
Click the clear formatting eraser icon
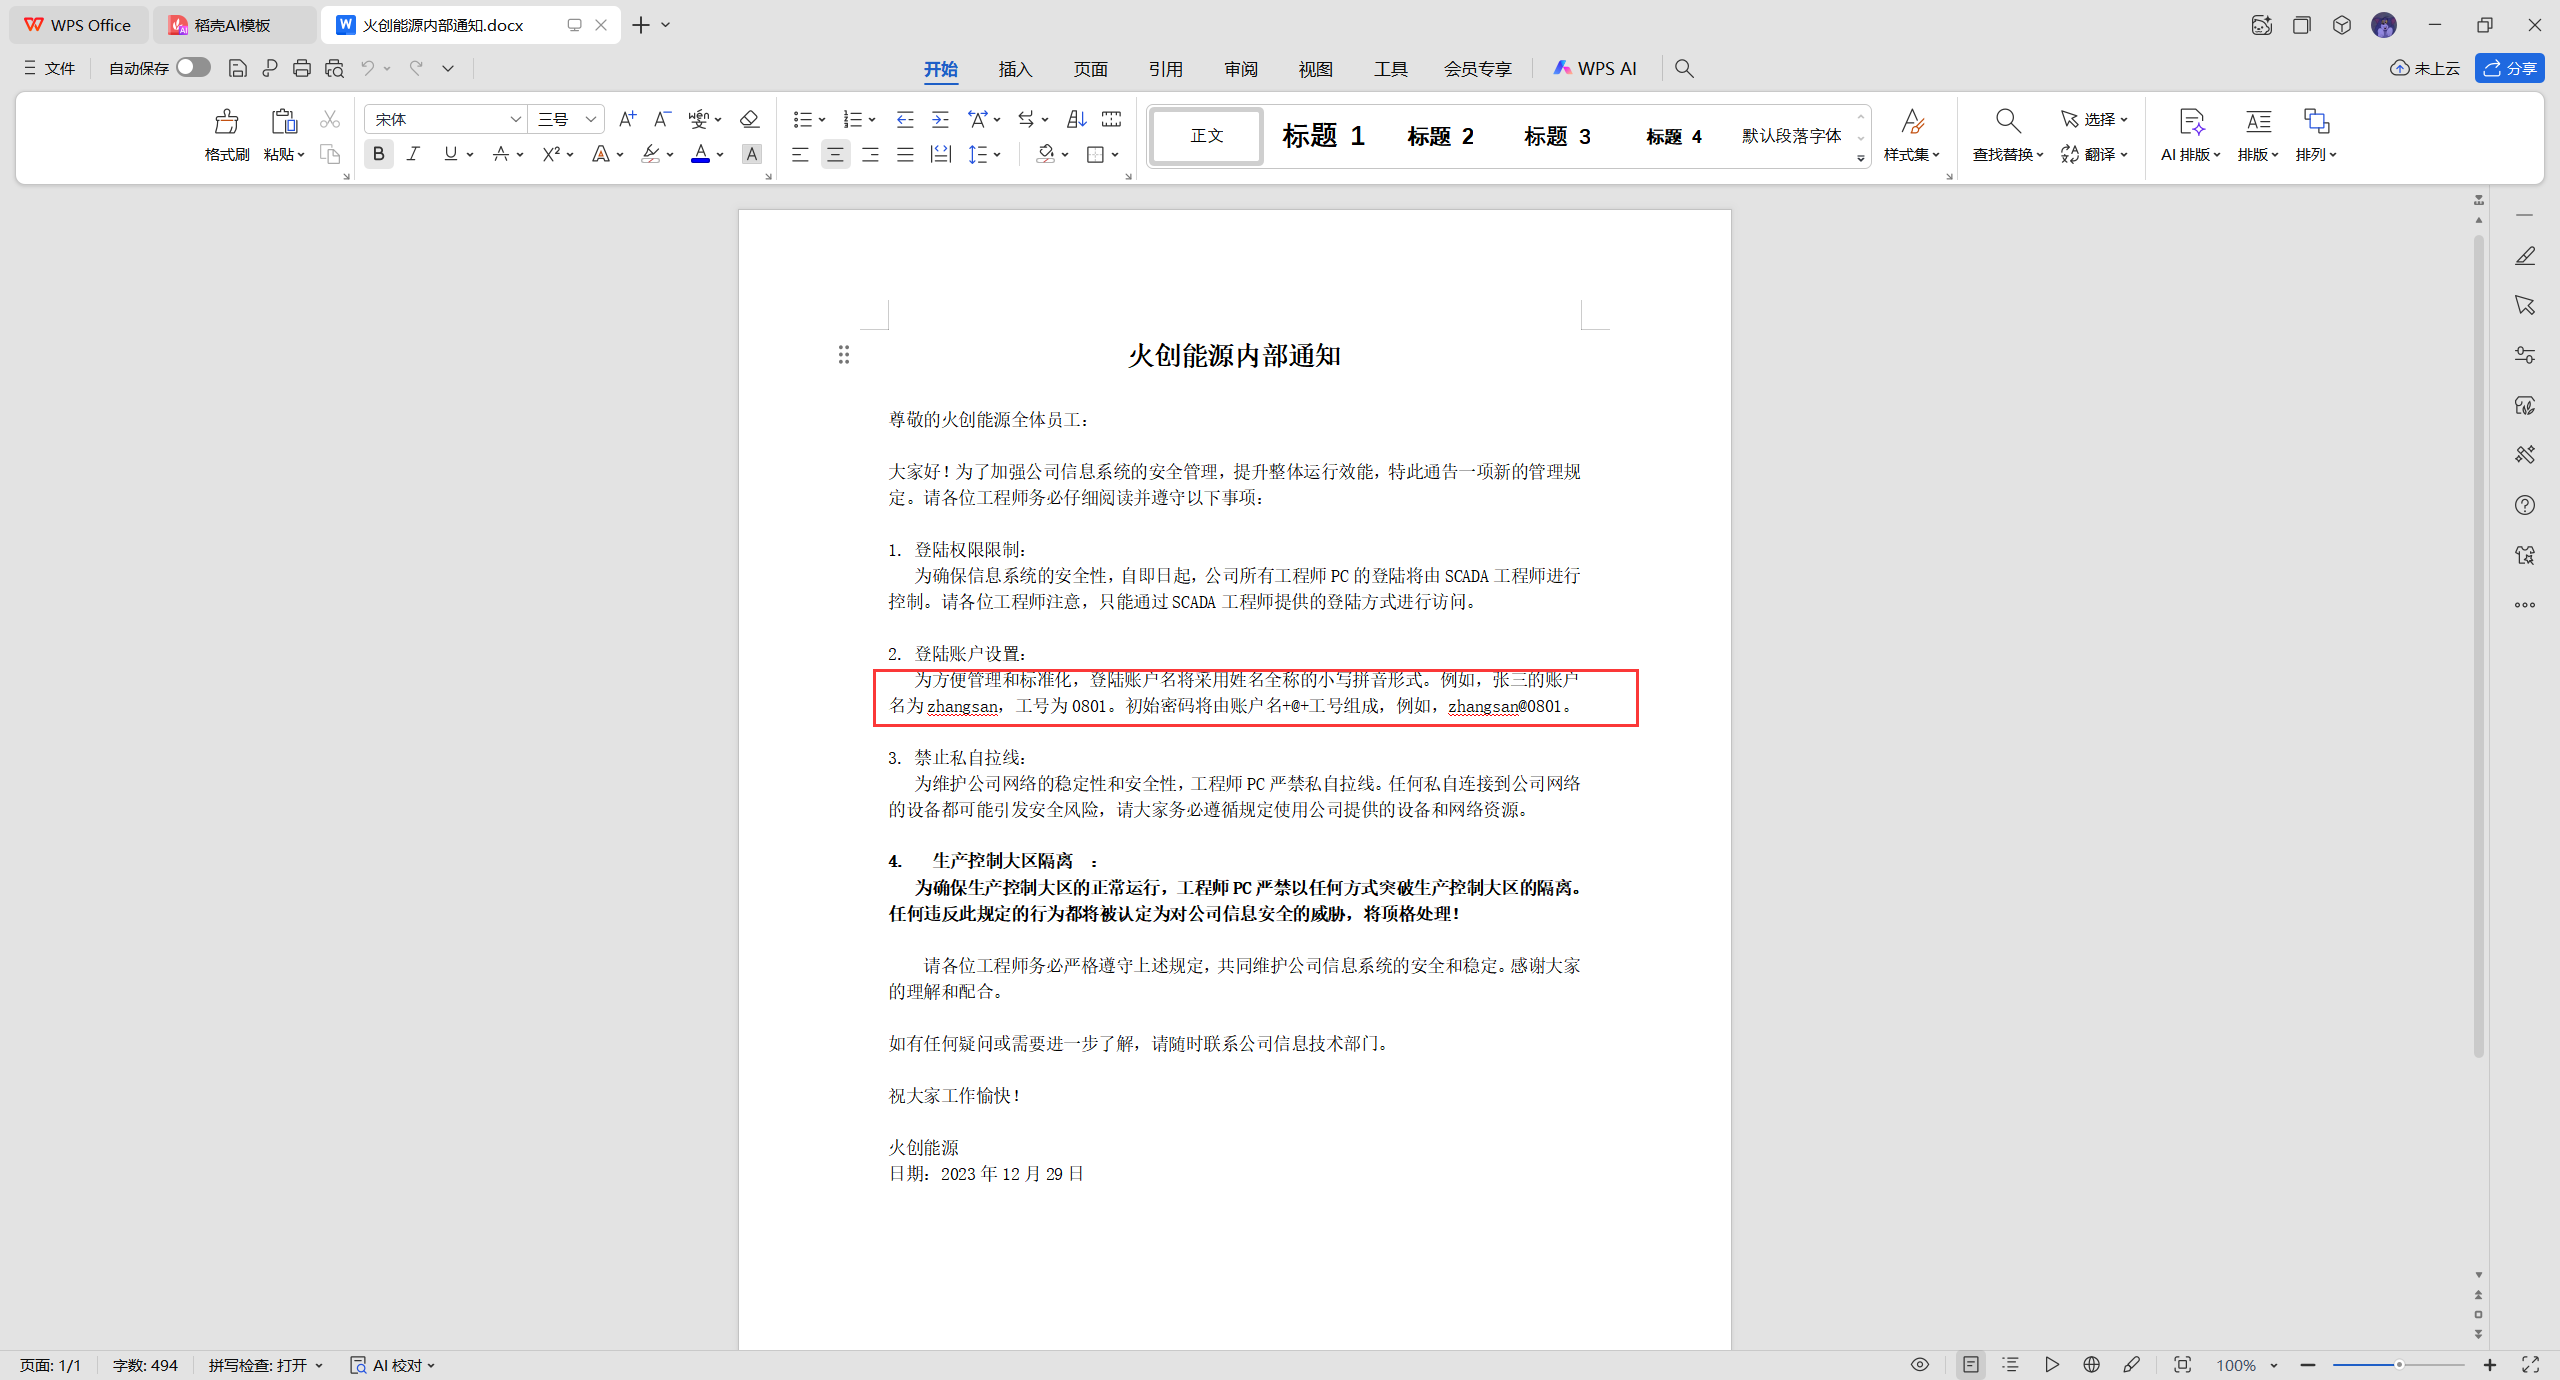pyautogui.click(x=749, y=119)
